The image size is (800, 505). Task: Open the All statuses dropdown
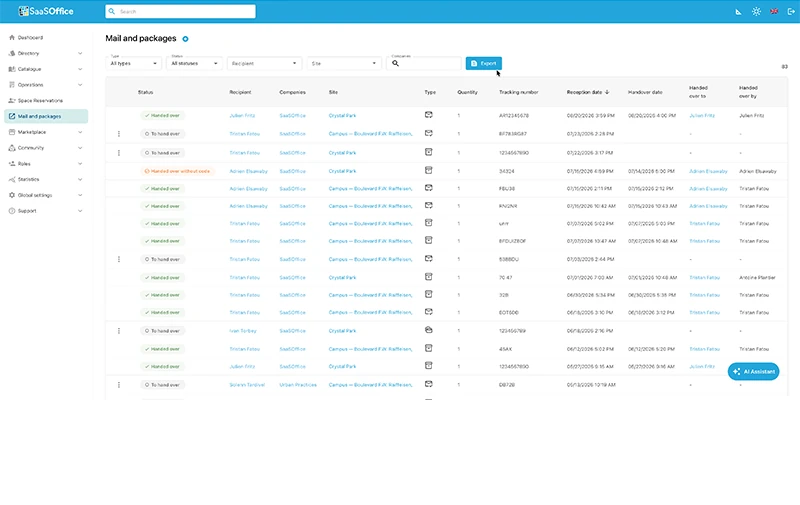194,63
